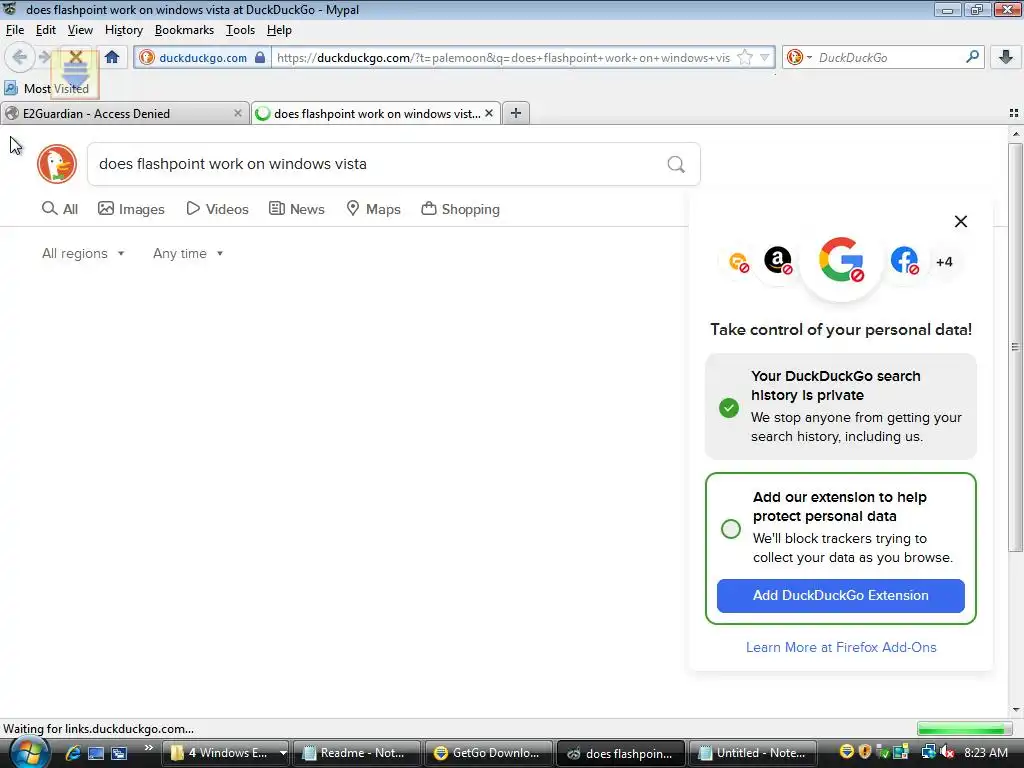Click the DuckDuckGo duck logo
Image resolution: width=1024 pixels, height=768 pixels.
[57, 164]
